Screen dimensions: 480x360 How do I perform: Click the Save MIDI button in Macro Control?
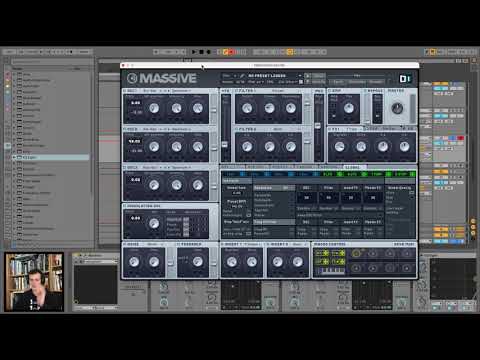point(404,244)
